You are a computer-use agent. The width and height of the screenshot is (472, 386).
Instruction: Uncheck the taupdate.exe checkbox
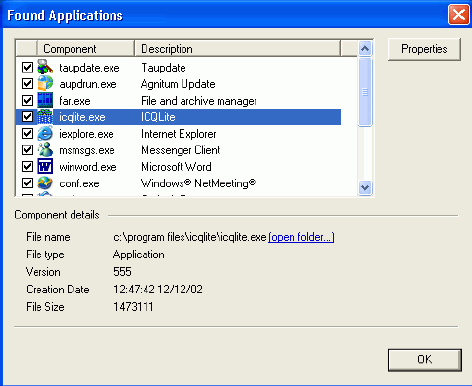(27, 67)
